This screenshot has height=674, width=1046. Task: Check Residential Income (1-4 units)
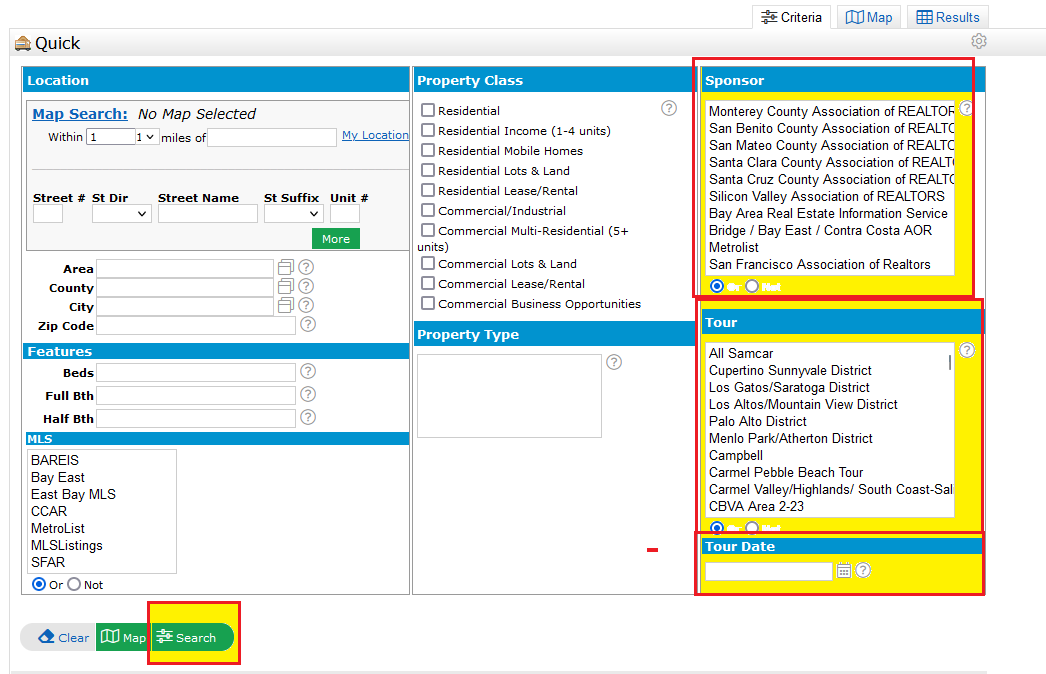[x=428, y=130]
